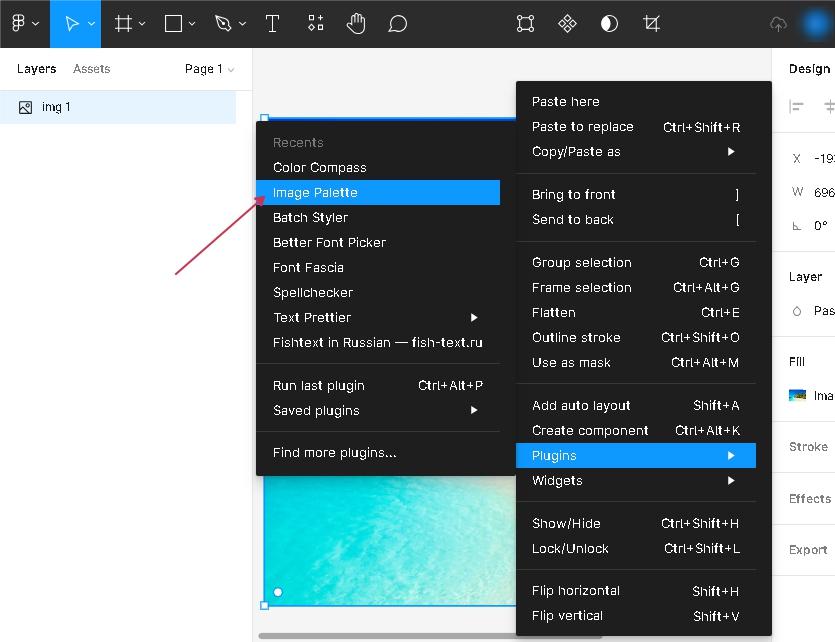Click the Create component icon in toolbar
The image size is (835, 642).
567,24
